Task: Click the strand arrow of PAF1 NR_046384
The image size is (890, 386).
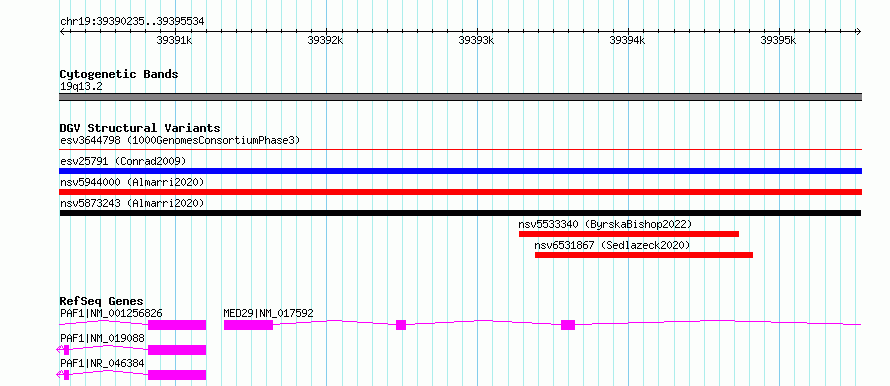Action: click(60, 375)
